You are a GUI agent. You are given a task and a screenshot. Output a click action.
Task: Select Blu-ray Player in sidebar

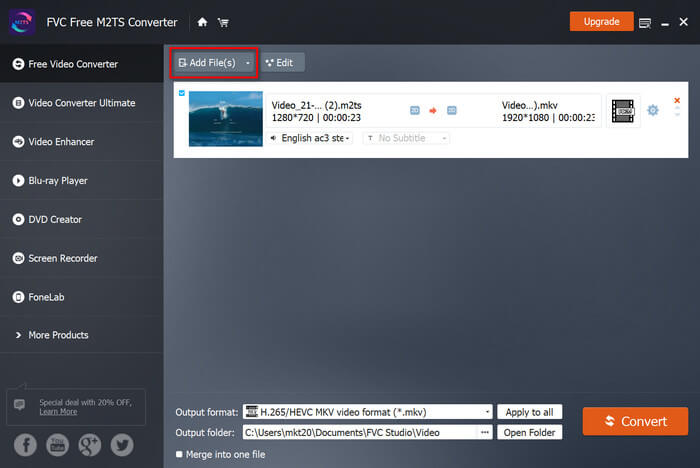(82, 181)
